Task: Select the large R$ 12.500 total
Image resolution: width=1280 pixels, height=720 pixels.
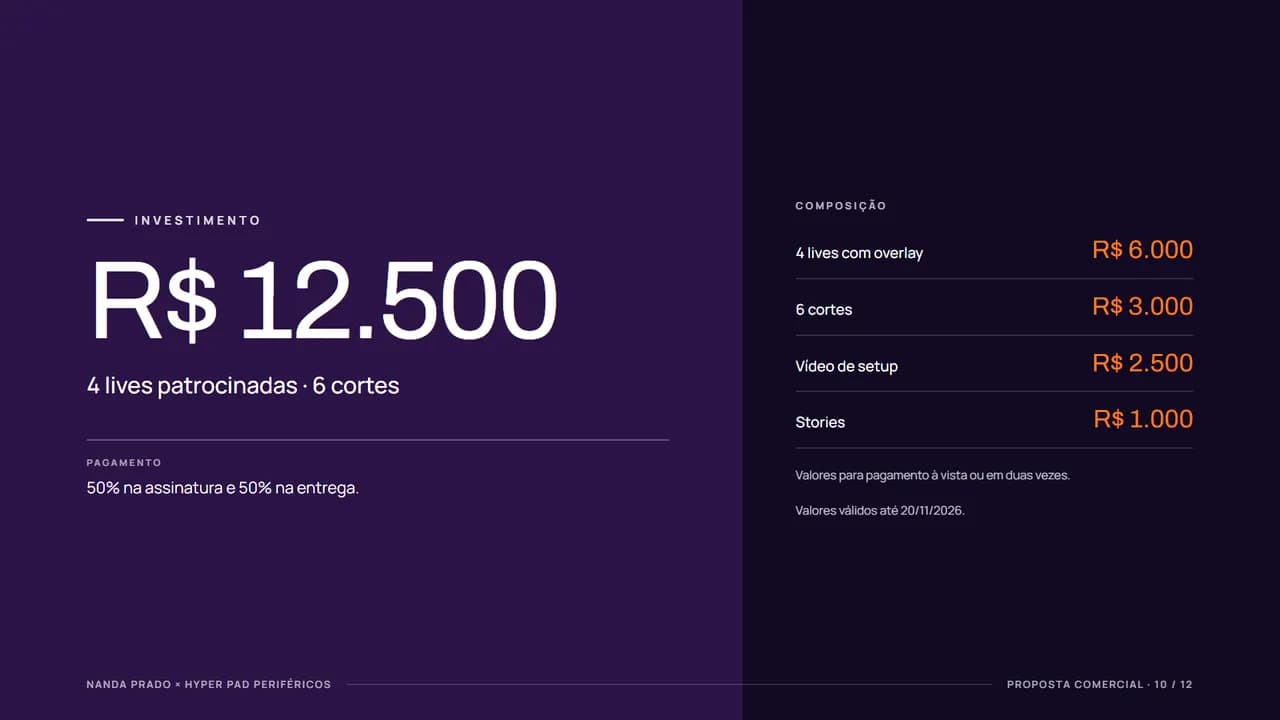Action: (324, 301)
